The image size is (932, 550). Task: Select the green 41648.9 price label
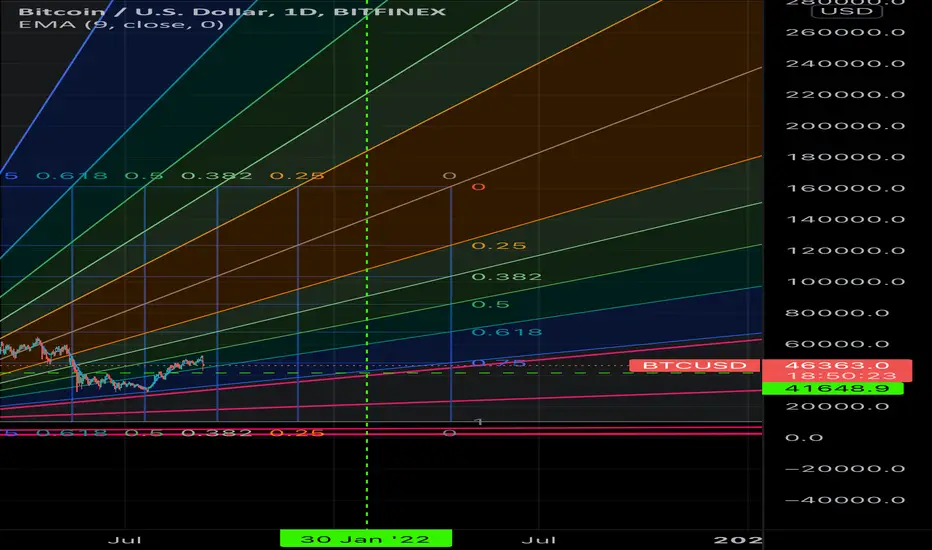click(833, 388)
